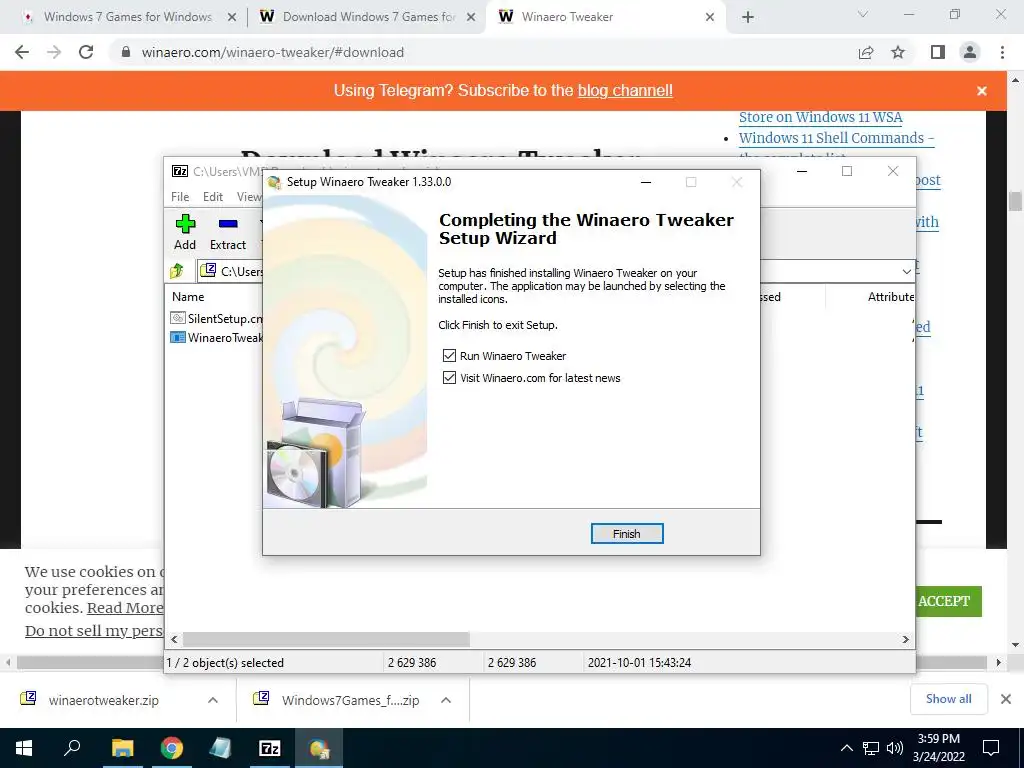
Task: Uncheck Run Winaero Tweaker checkbox
Action: 449,356
